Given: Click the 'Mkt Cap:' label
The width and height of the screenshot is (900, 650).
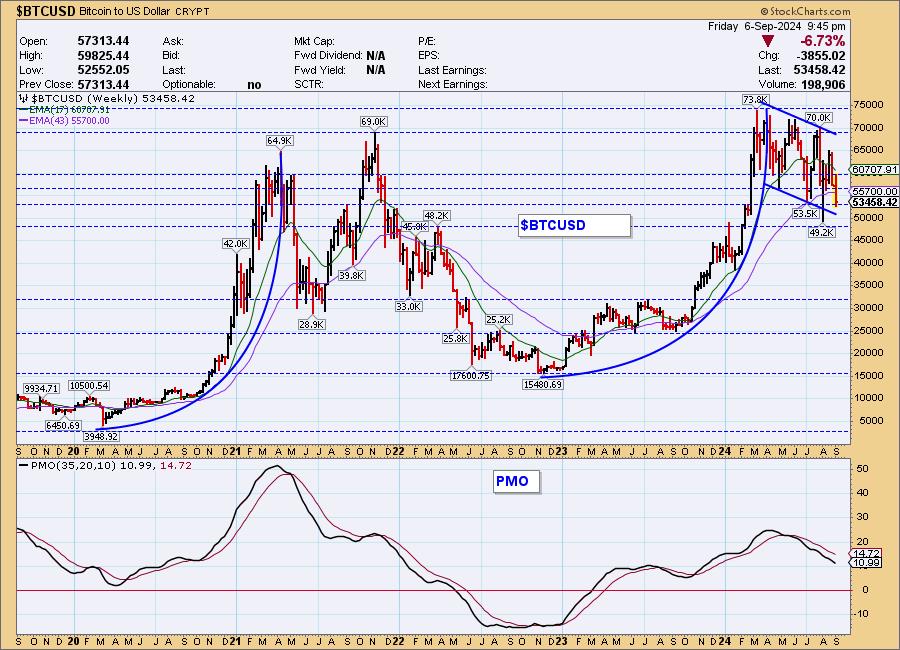Looking at the screenshot, I should coord(314,41).
